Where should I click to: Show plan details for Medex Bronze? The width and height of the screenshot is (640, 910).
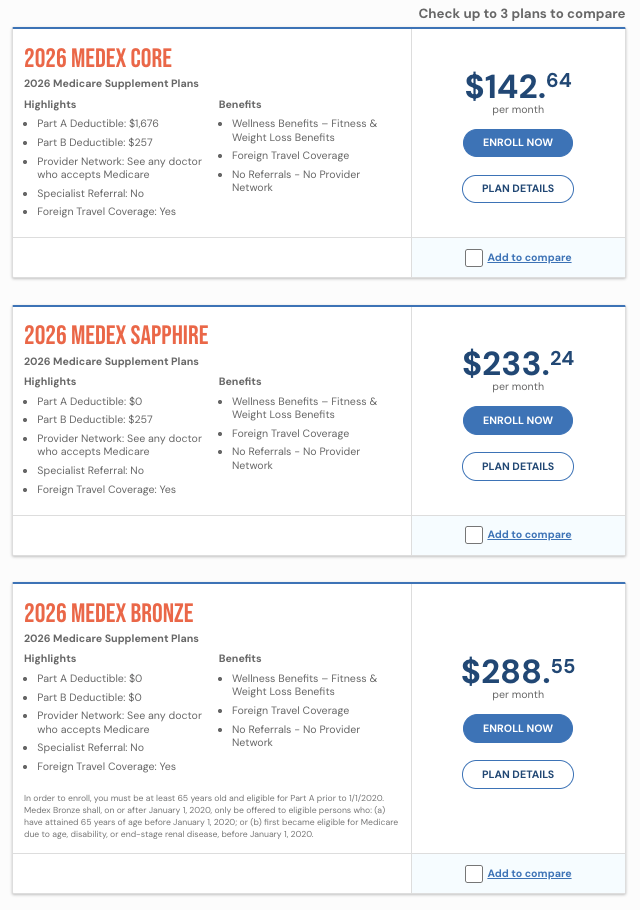[517, 775]
